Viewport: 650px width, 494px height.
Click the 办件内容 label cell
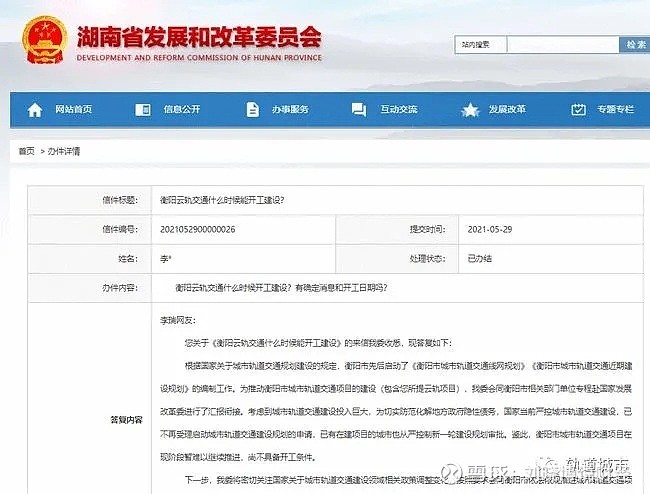pos(90,288)
